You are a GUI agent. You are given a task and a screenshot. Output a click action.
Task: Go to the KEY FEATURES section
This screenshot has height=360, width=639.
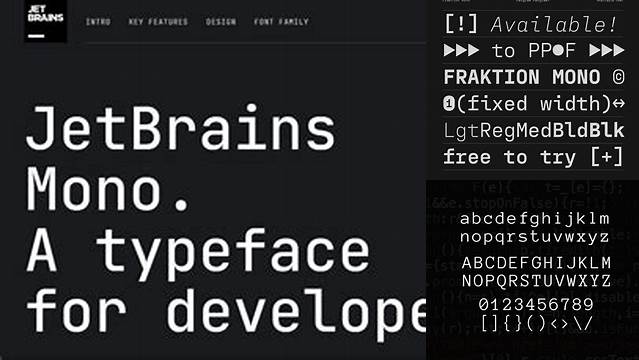click(x=158, y=22)
